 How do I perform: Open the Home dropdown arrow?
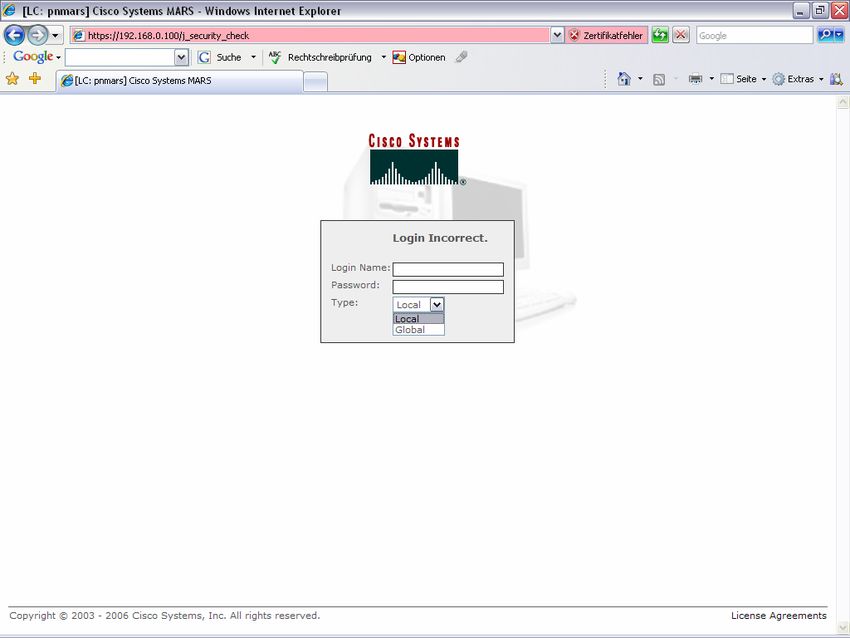click(640, 79)
